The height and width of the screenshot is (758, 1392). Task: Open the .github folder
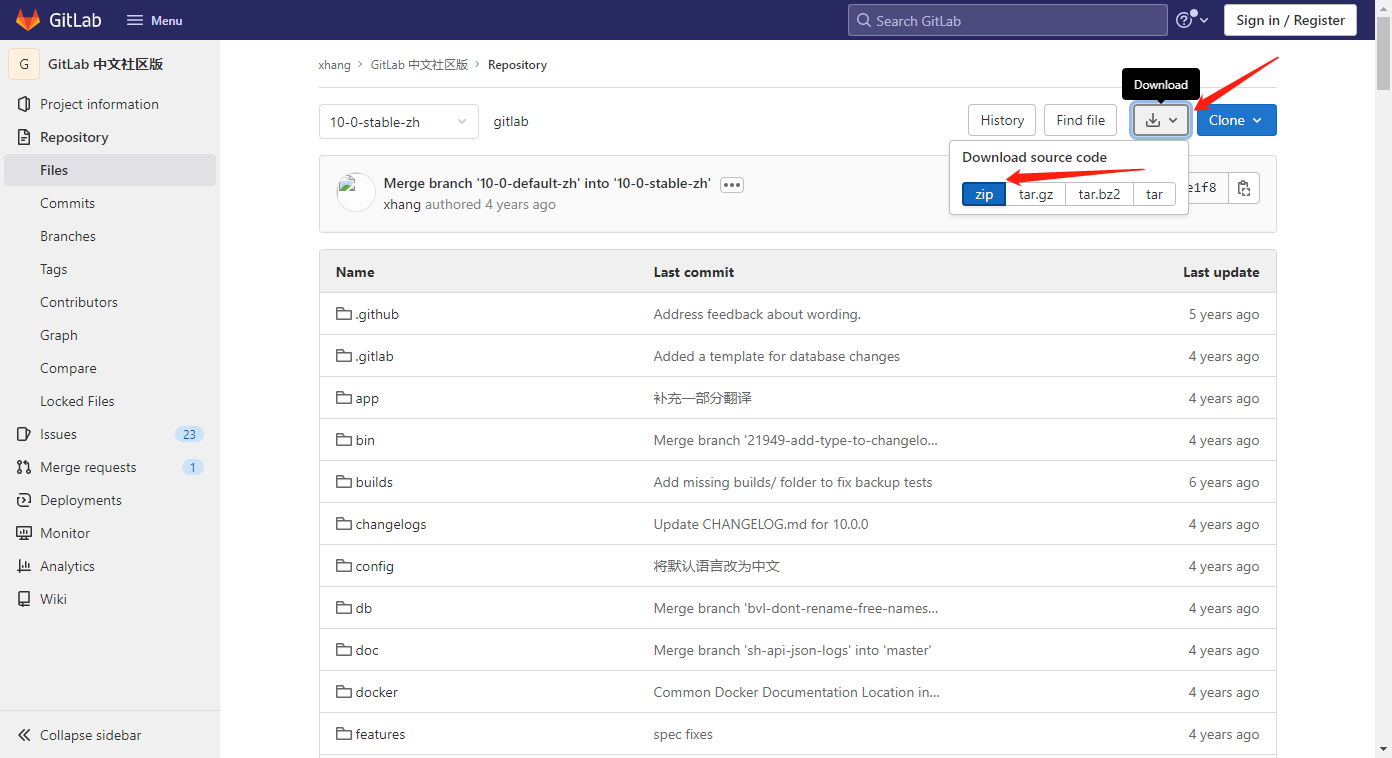tap(375, 313)
